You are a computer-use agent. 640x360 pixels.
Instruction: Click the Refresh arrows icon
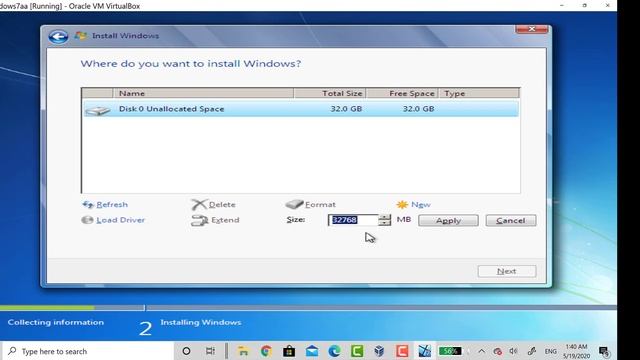pyautogui.click(x=88, y=204)
